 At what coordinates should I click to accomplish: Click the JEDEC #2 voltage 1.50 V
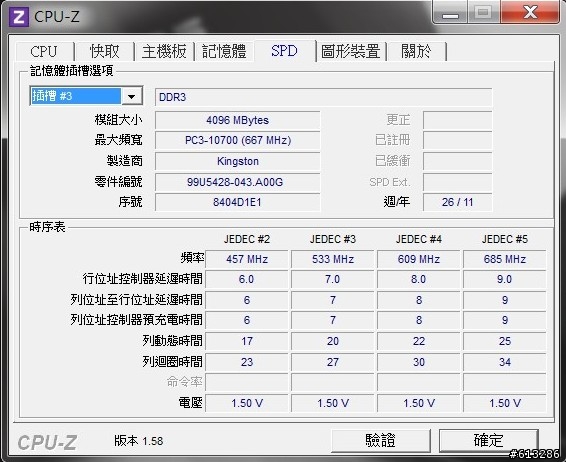[x=247, y=403]
